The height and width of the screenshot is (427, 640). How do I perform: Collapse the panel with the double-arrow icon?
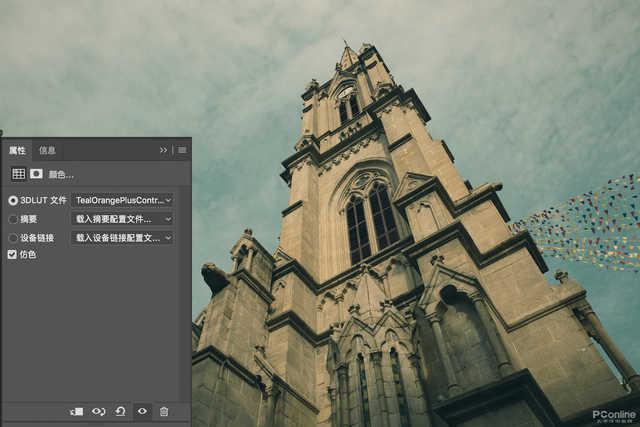164,150
